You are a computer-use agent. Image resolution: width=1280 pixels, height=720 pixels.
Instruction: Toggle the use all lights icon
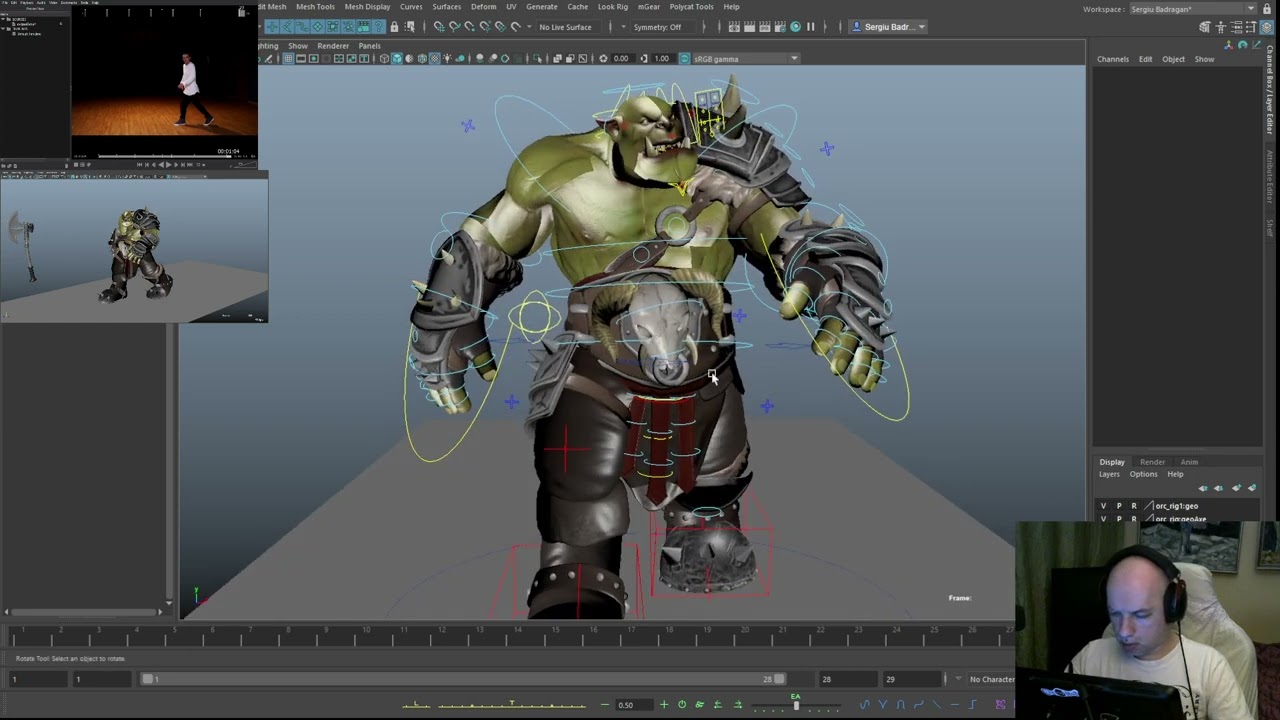pyautogui.click(x=447, y=58)
